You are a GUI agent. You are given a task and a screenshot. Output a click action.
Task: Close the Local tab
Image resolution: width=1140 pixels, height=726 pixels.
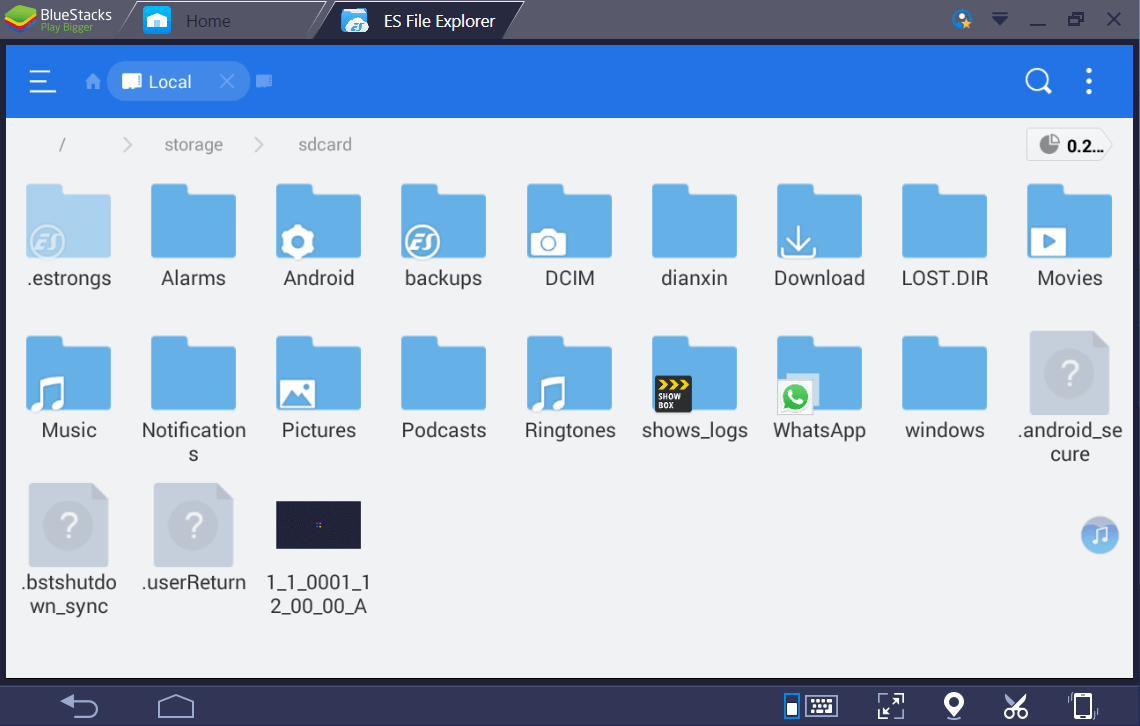click(227, 81)
